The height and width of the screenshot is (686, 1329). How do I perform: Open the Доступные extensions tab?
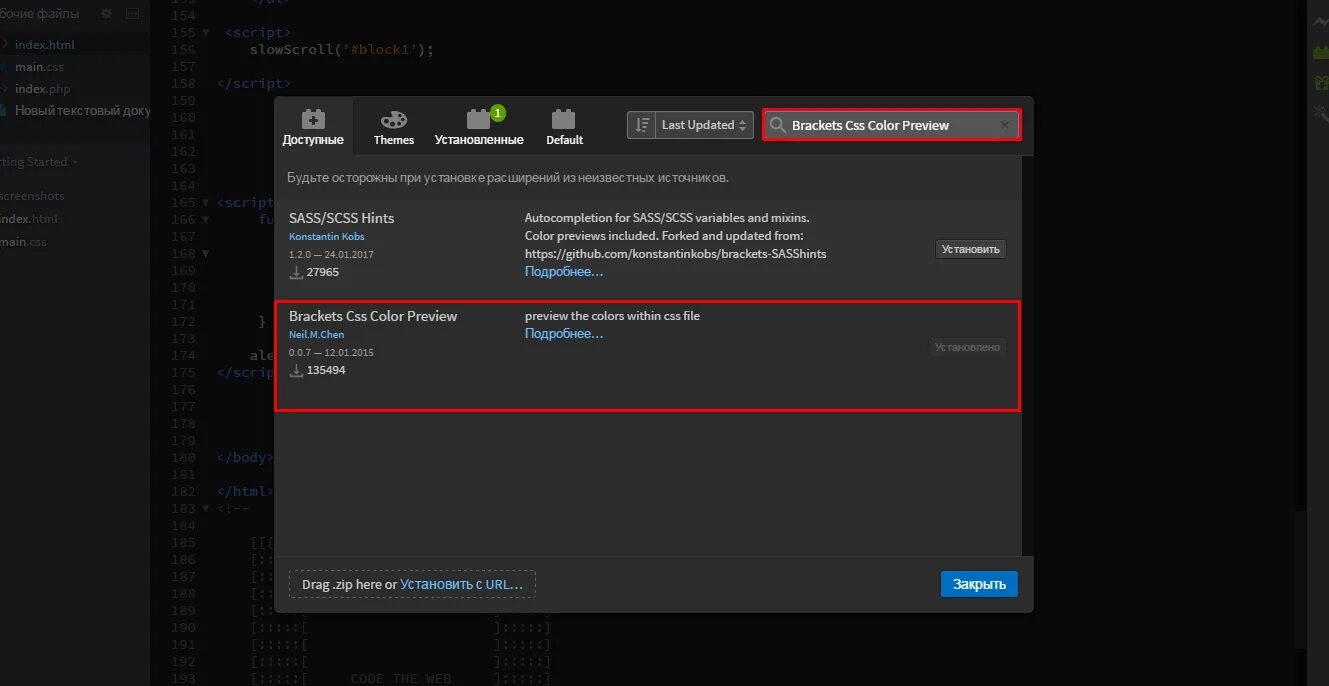pos(313,127)
